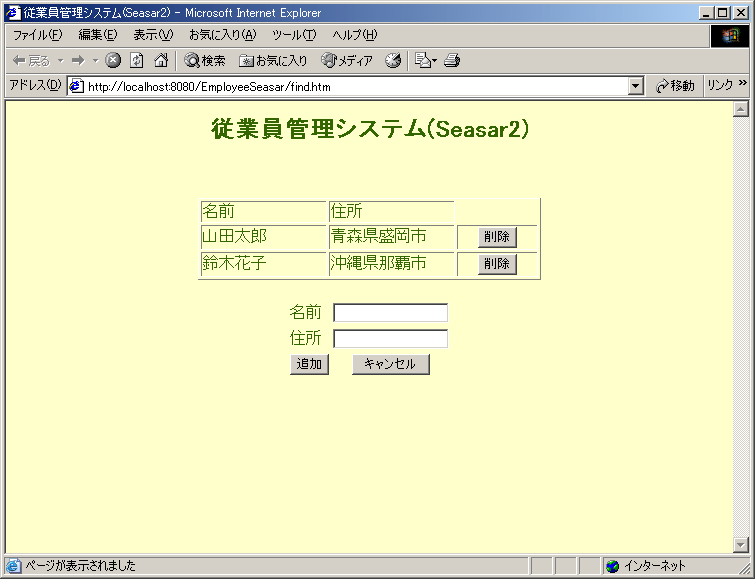Viewport: 755px width, 579px height.
Task: Click the 住所 (address) text input field
Action: pos(390,339)
